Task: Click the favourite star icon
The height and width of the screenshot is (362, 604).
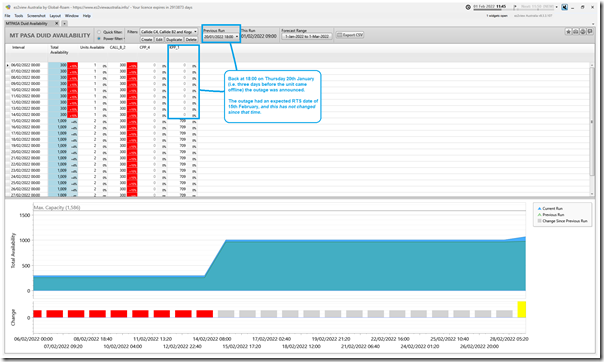Action: tap(568, 32)
